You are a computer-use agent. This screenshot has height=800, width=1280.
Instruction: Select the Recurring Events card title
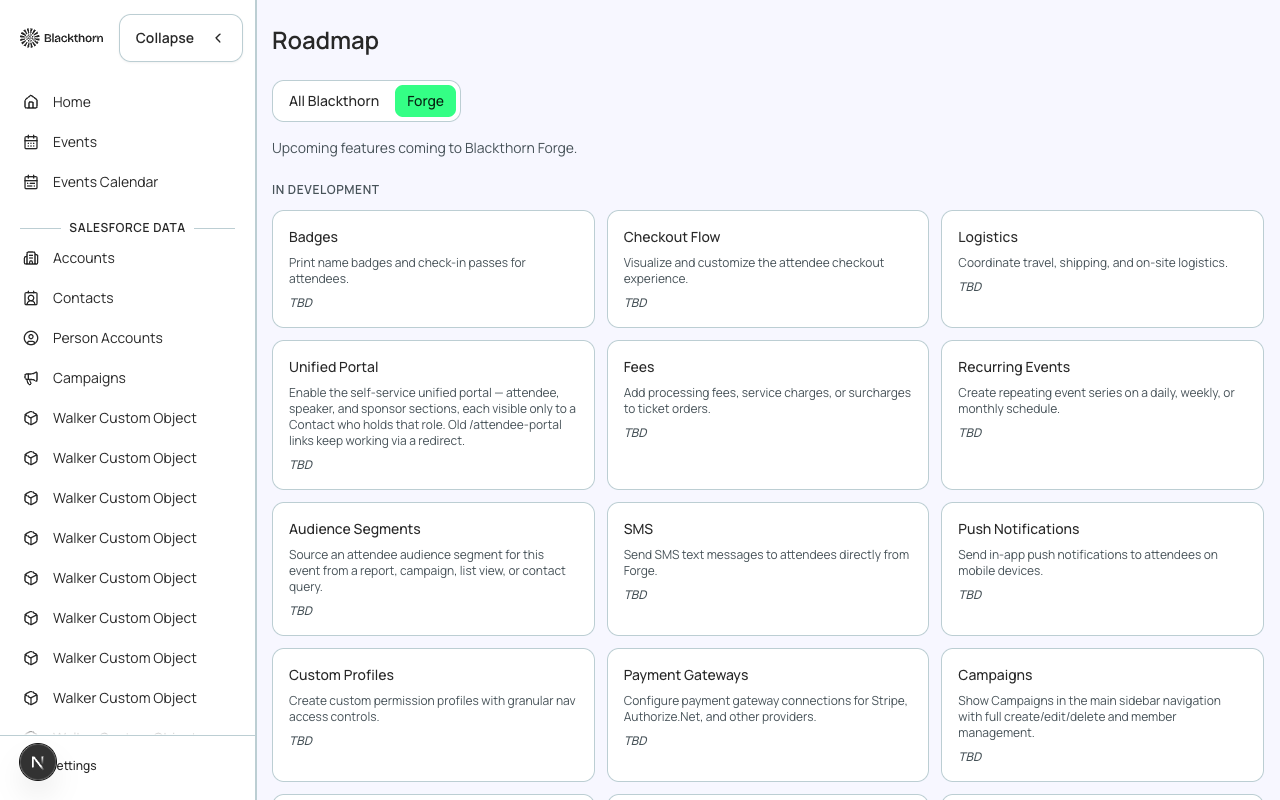click(x=1014, y=367)
